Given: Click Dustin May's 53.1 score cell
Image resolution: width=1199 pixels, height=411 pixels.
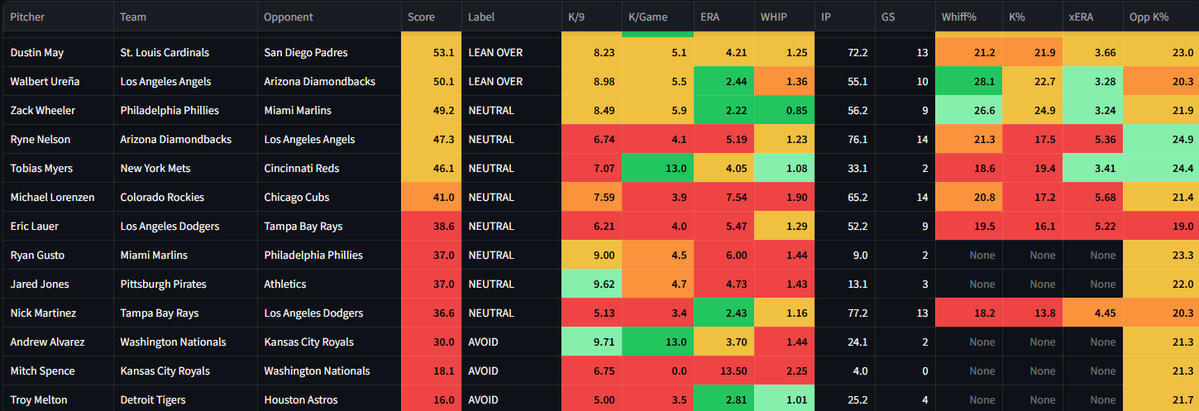Looking at the screenshot, I should coord(431,53).
